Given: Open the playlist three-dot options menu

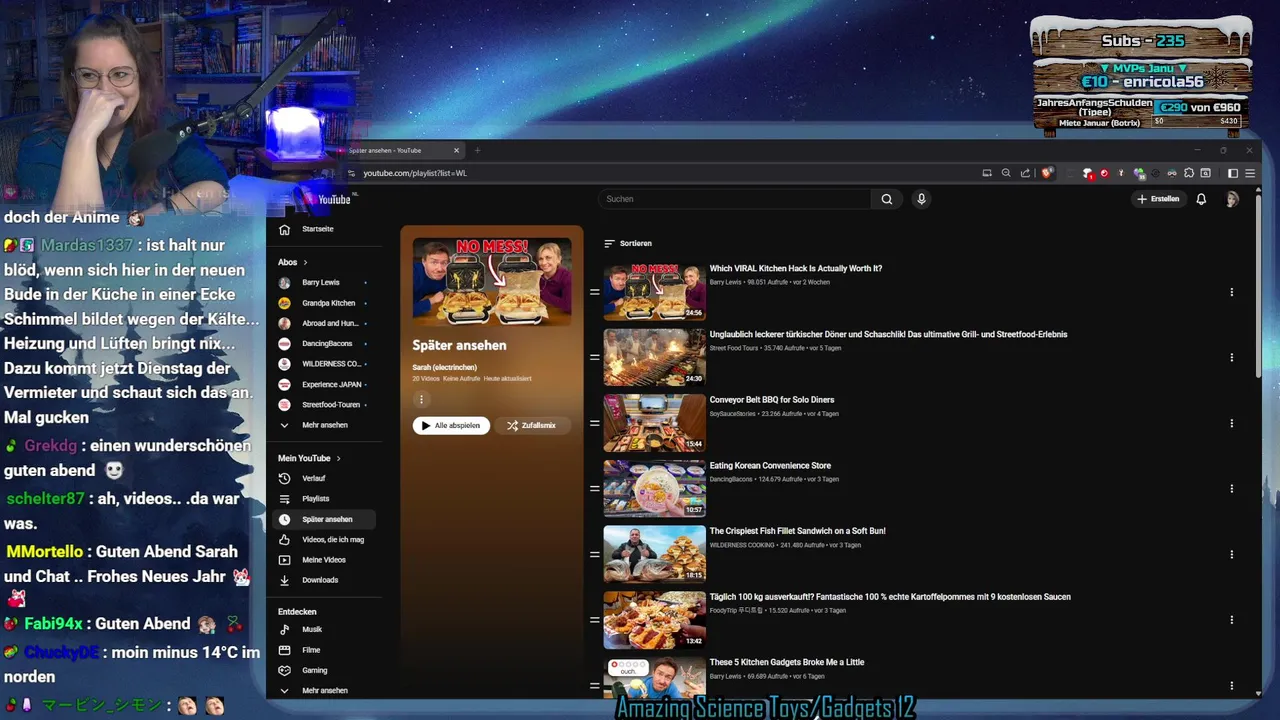Looking at the screenshot, I should [421, 399].
